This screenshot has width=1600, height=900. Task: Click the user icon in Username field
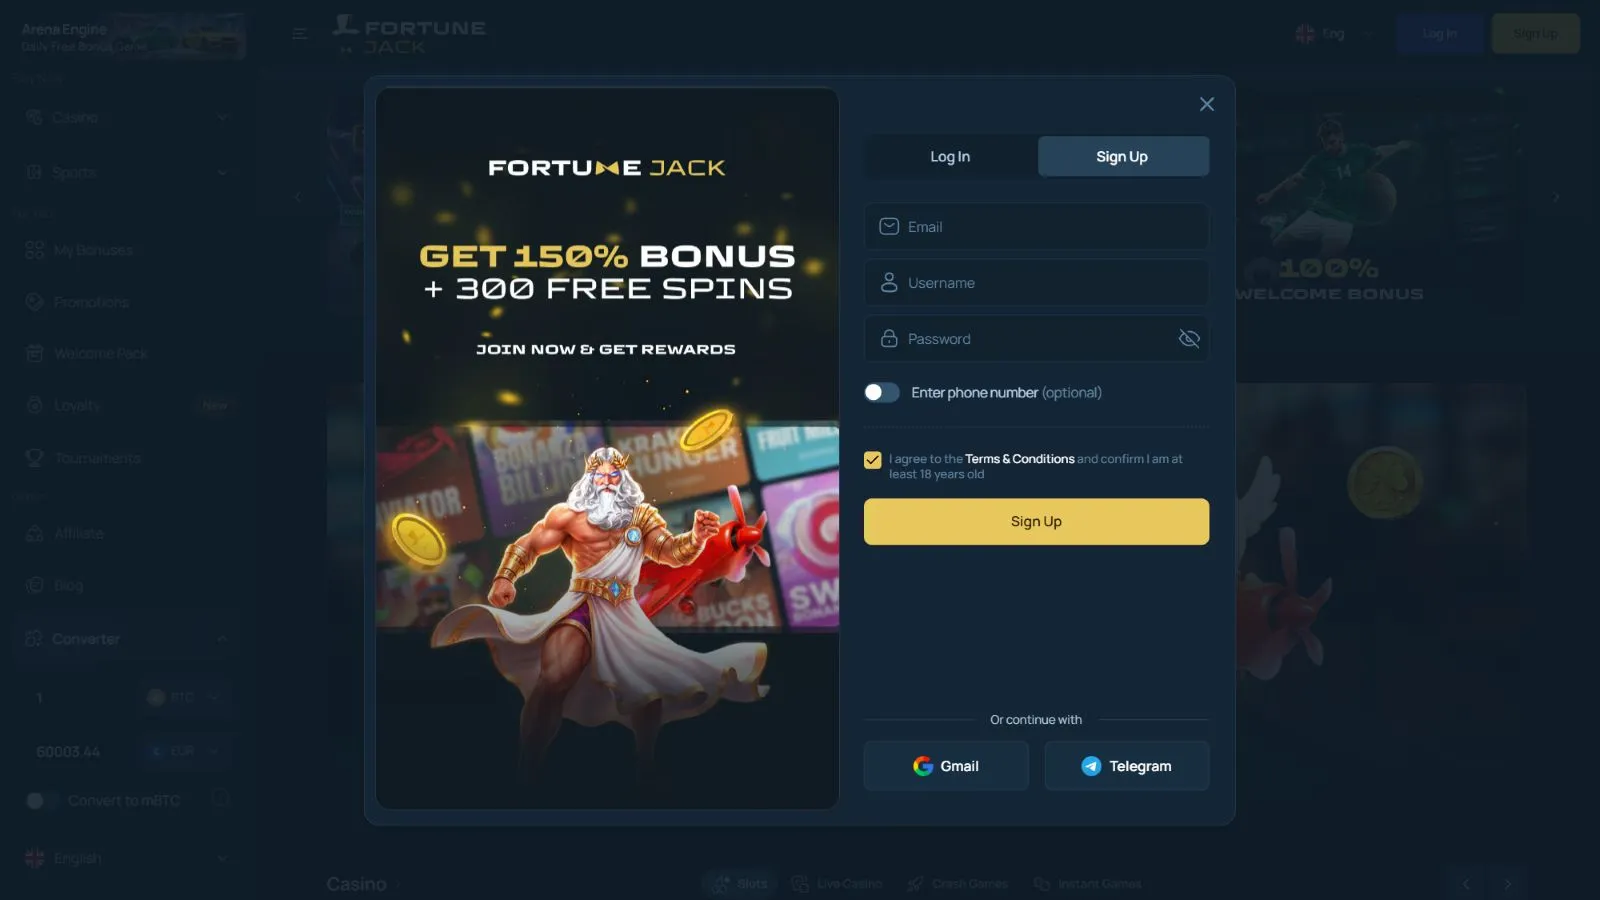[888, 283]
